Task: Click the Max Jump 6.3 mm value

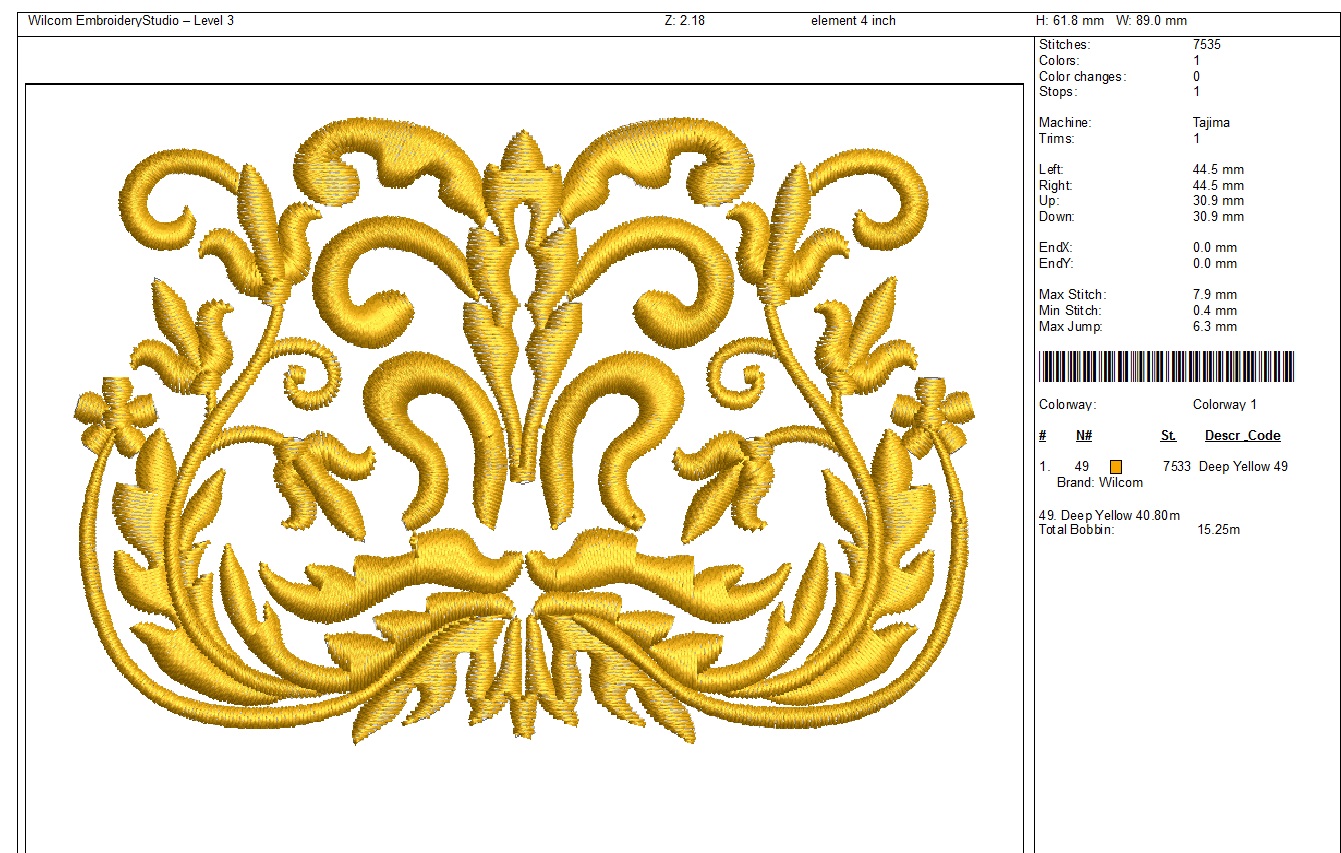Action: (1214, 327)
